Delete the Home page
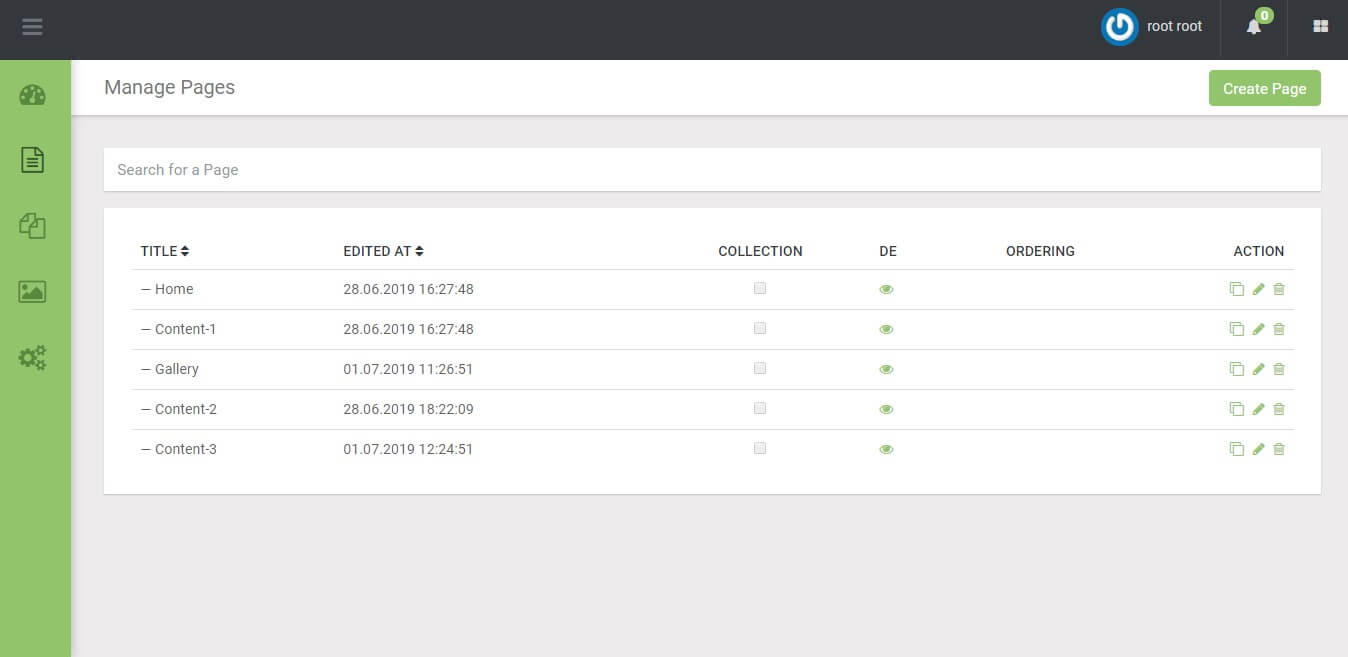 click(1279, 289)
